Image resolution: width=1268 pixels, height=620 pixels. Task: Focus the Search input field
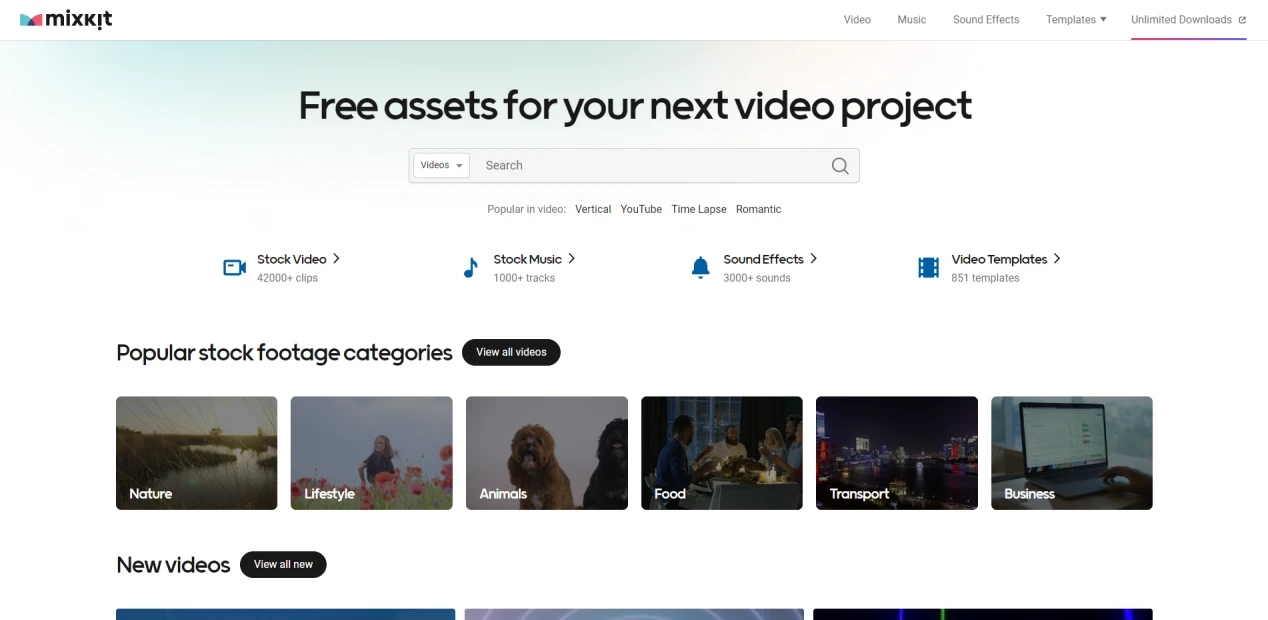click(650, 166)
